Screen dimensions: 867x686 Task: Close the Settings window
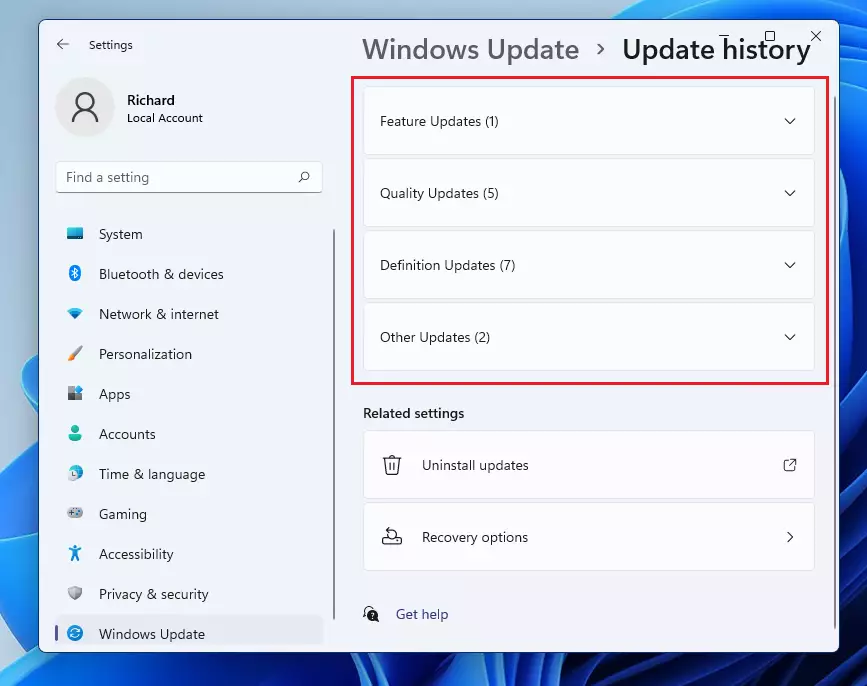[x=816, y=36]
